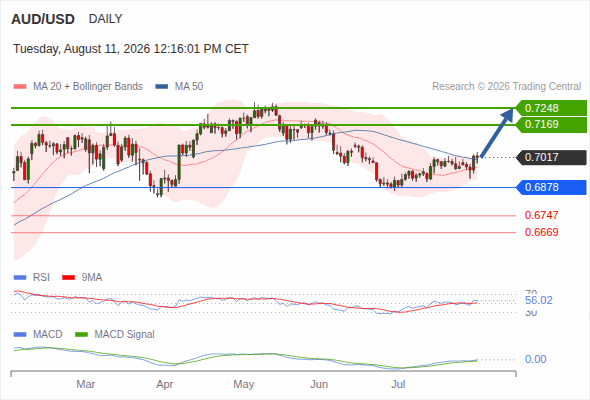Click the MACD Signal green legend swatch
590x400 pixels.
(82, 335)
